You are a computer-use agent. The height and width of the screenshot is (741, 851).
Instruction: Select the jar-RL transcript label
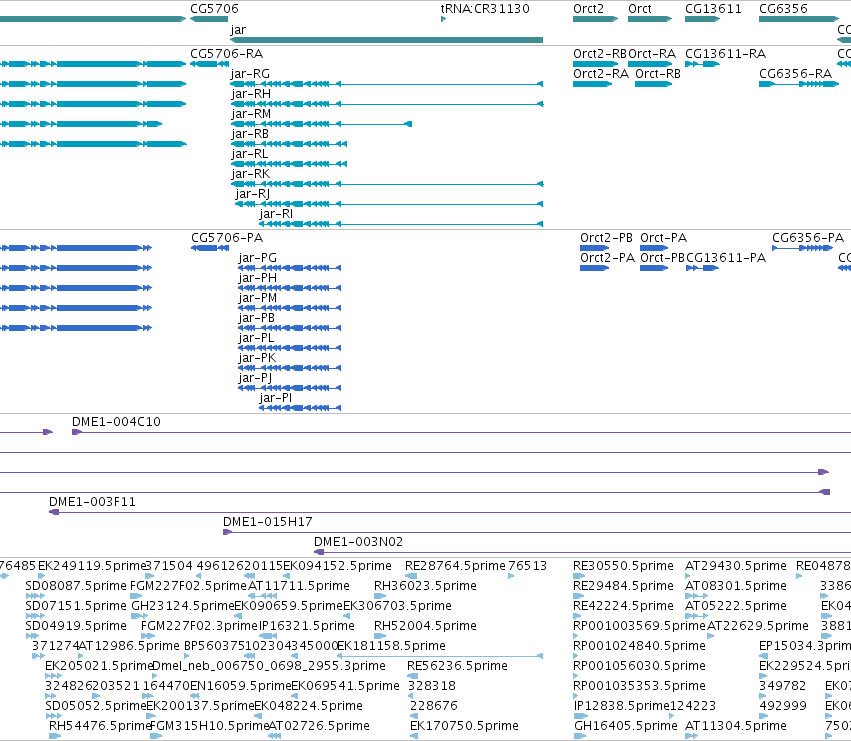pyautogui.click(x=250, y=154)
